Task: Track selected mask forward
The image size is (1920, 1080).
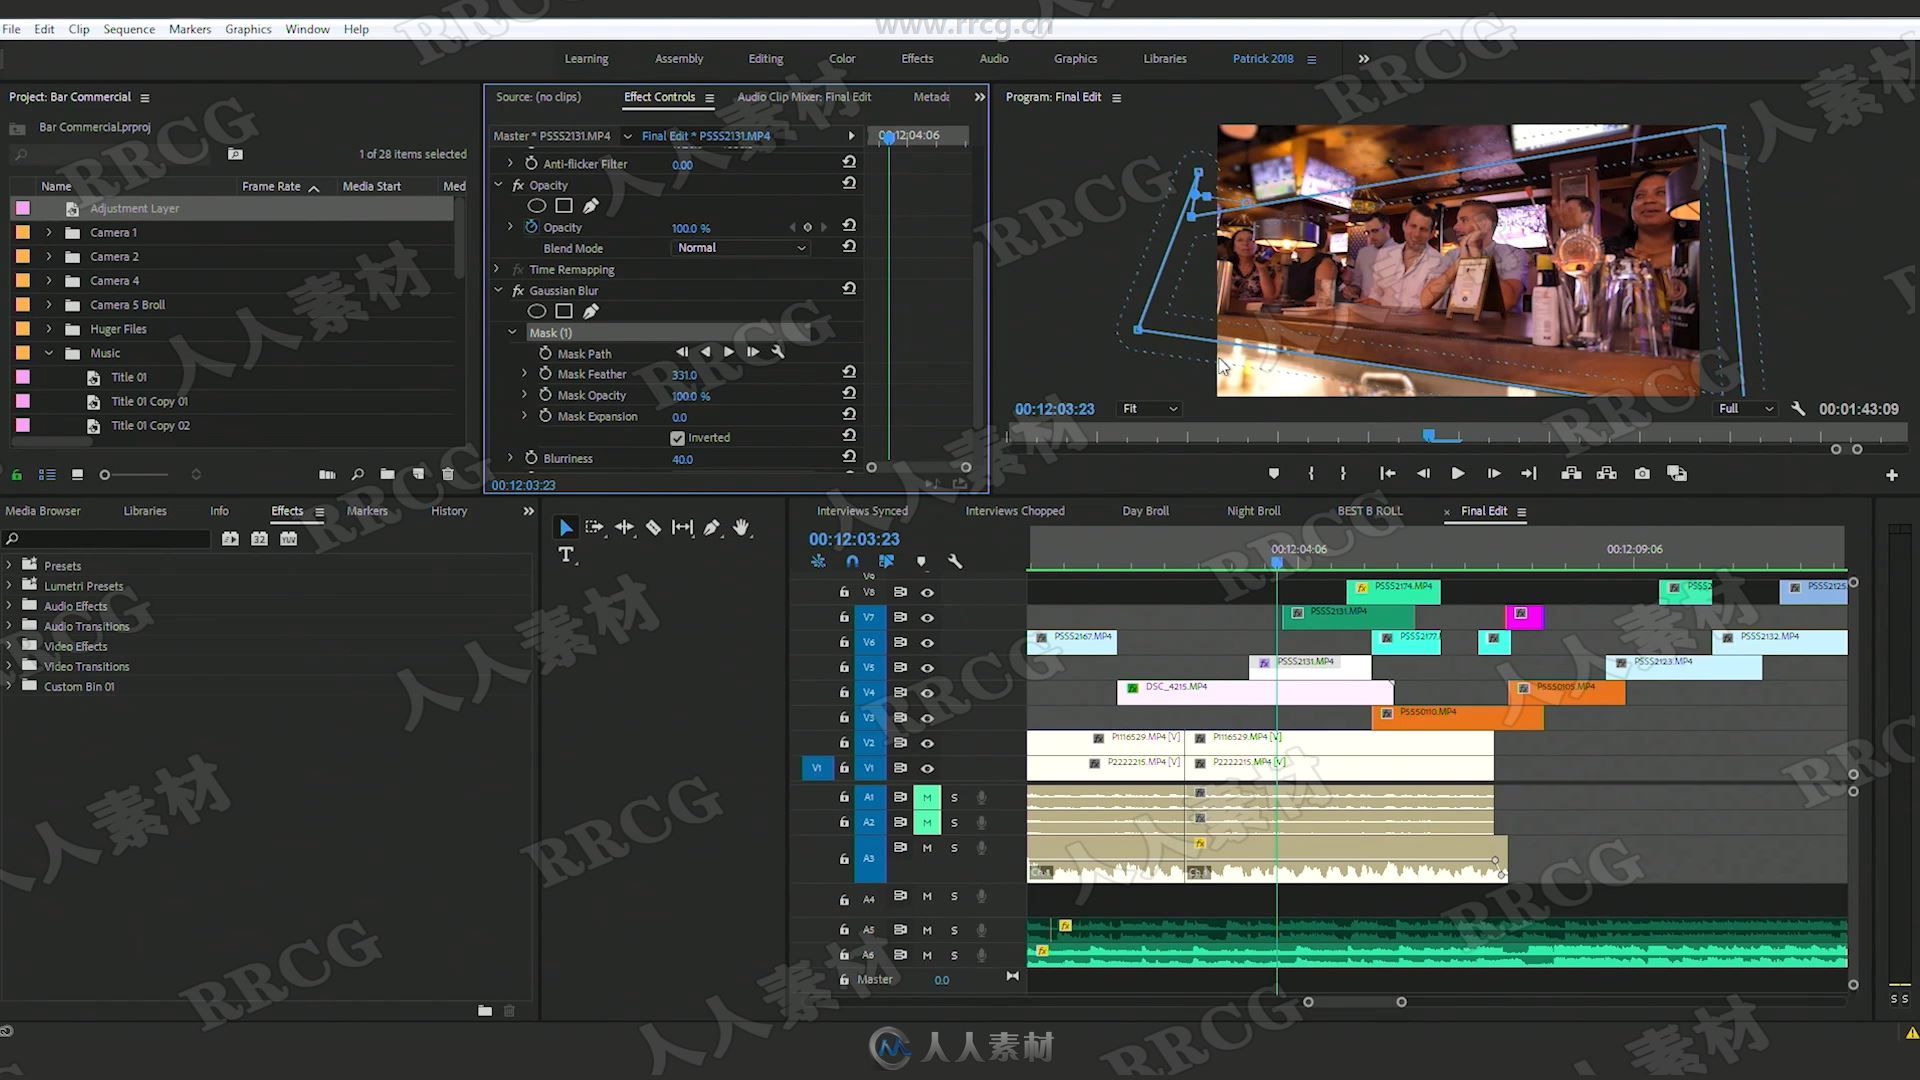Action: (x=729, y=352)
